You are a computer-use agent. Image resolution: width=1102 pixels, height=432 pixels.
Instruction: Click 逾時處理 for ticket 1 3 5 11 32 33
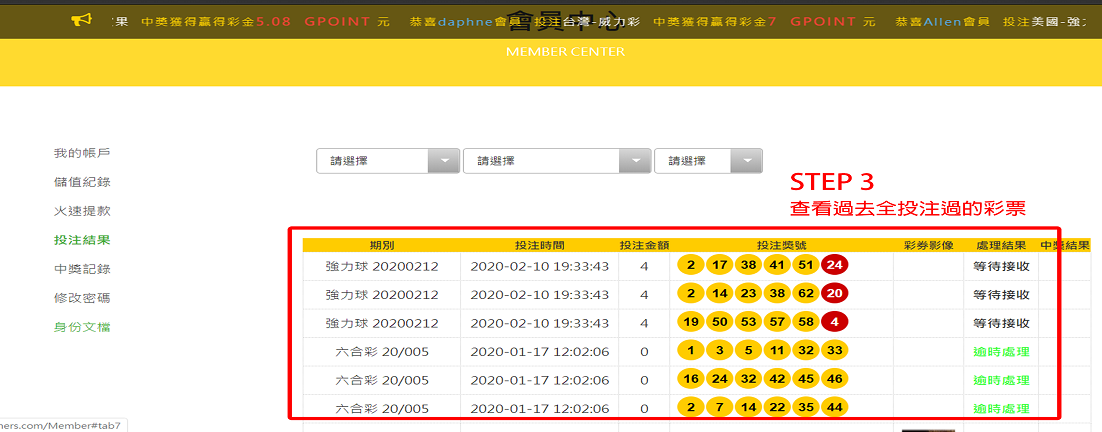[1001, 352]
